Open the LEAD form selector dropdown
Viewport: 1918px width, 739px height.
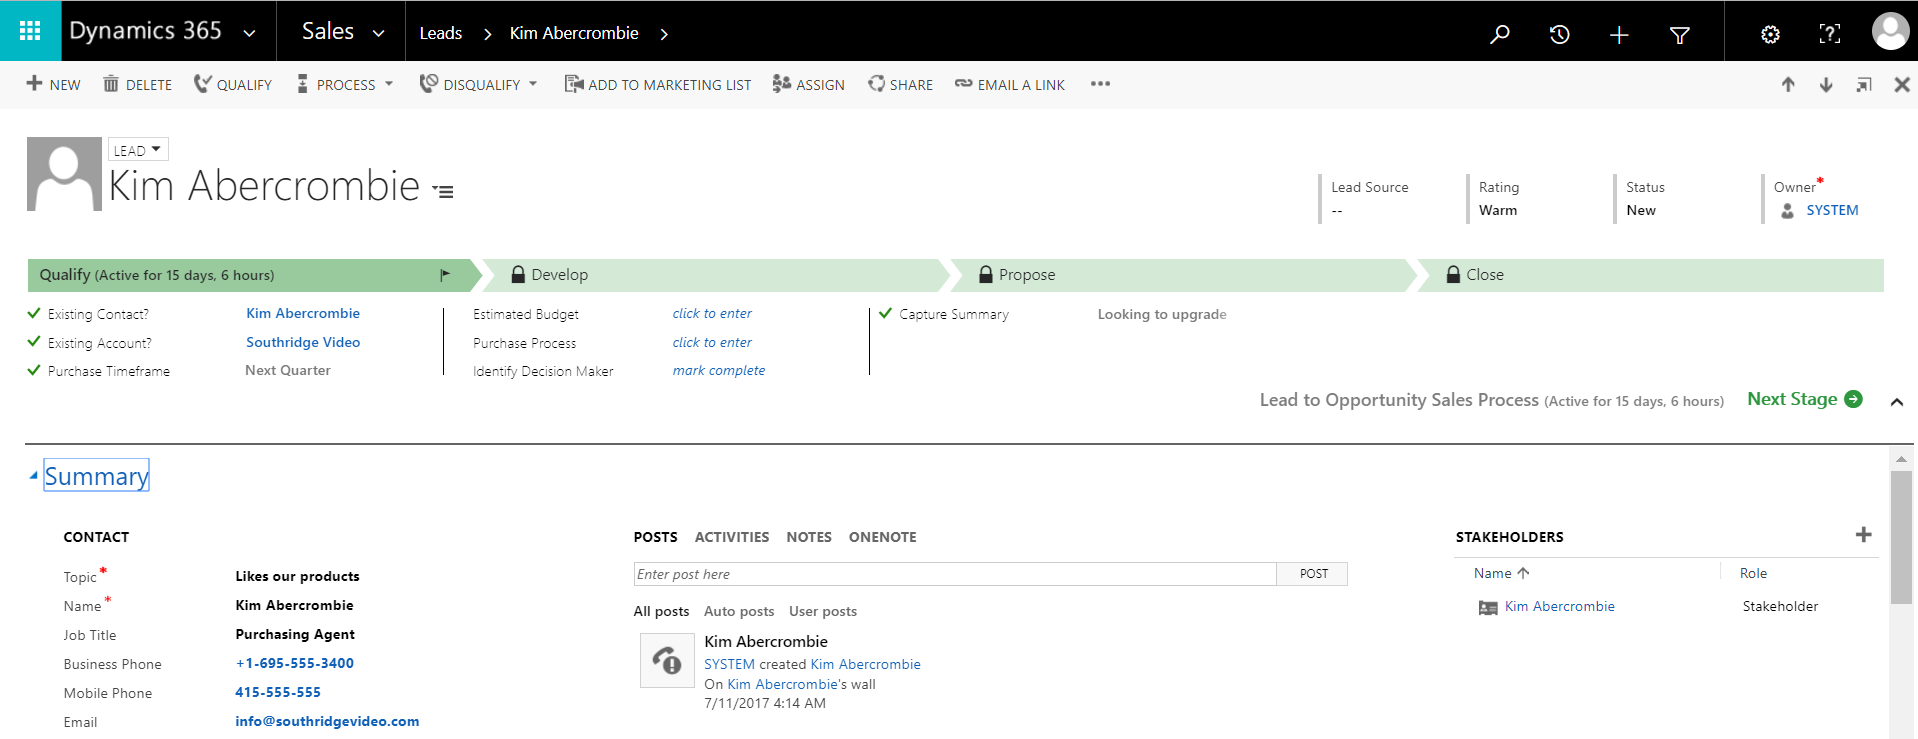coord(138,150)
